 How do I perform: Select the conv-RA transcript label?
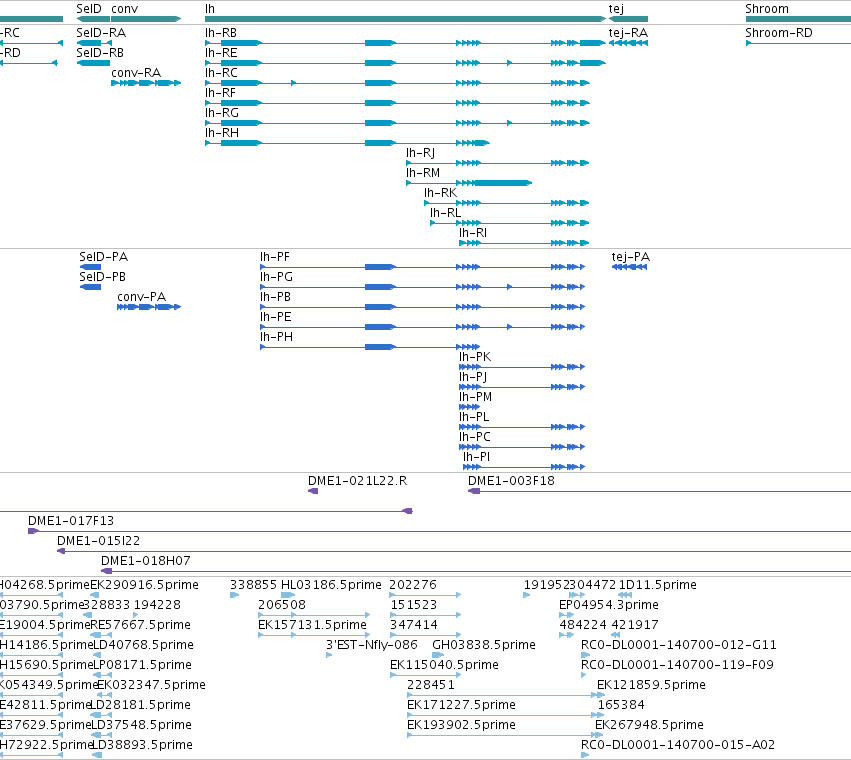point(136,73)
